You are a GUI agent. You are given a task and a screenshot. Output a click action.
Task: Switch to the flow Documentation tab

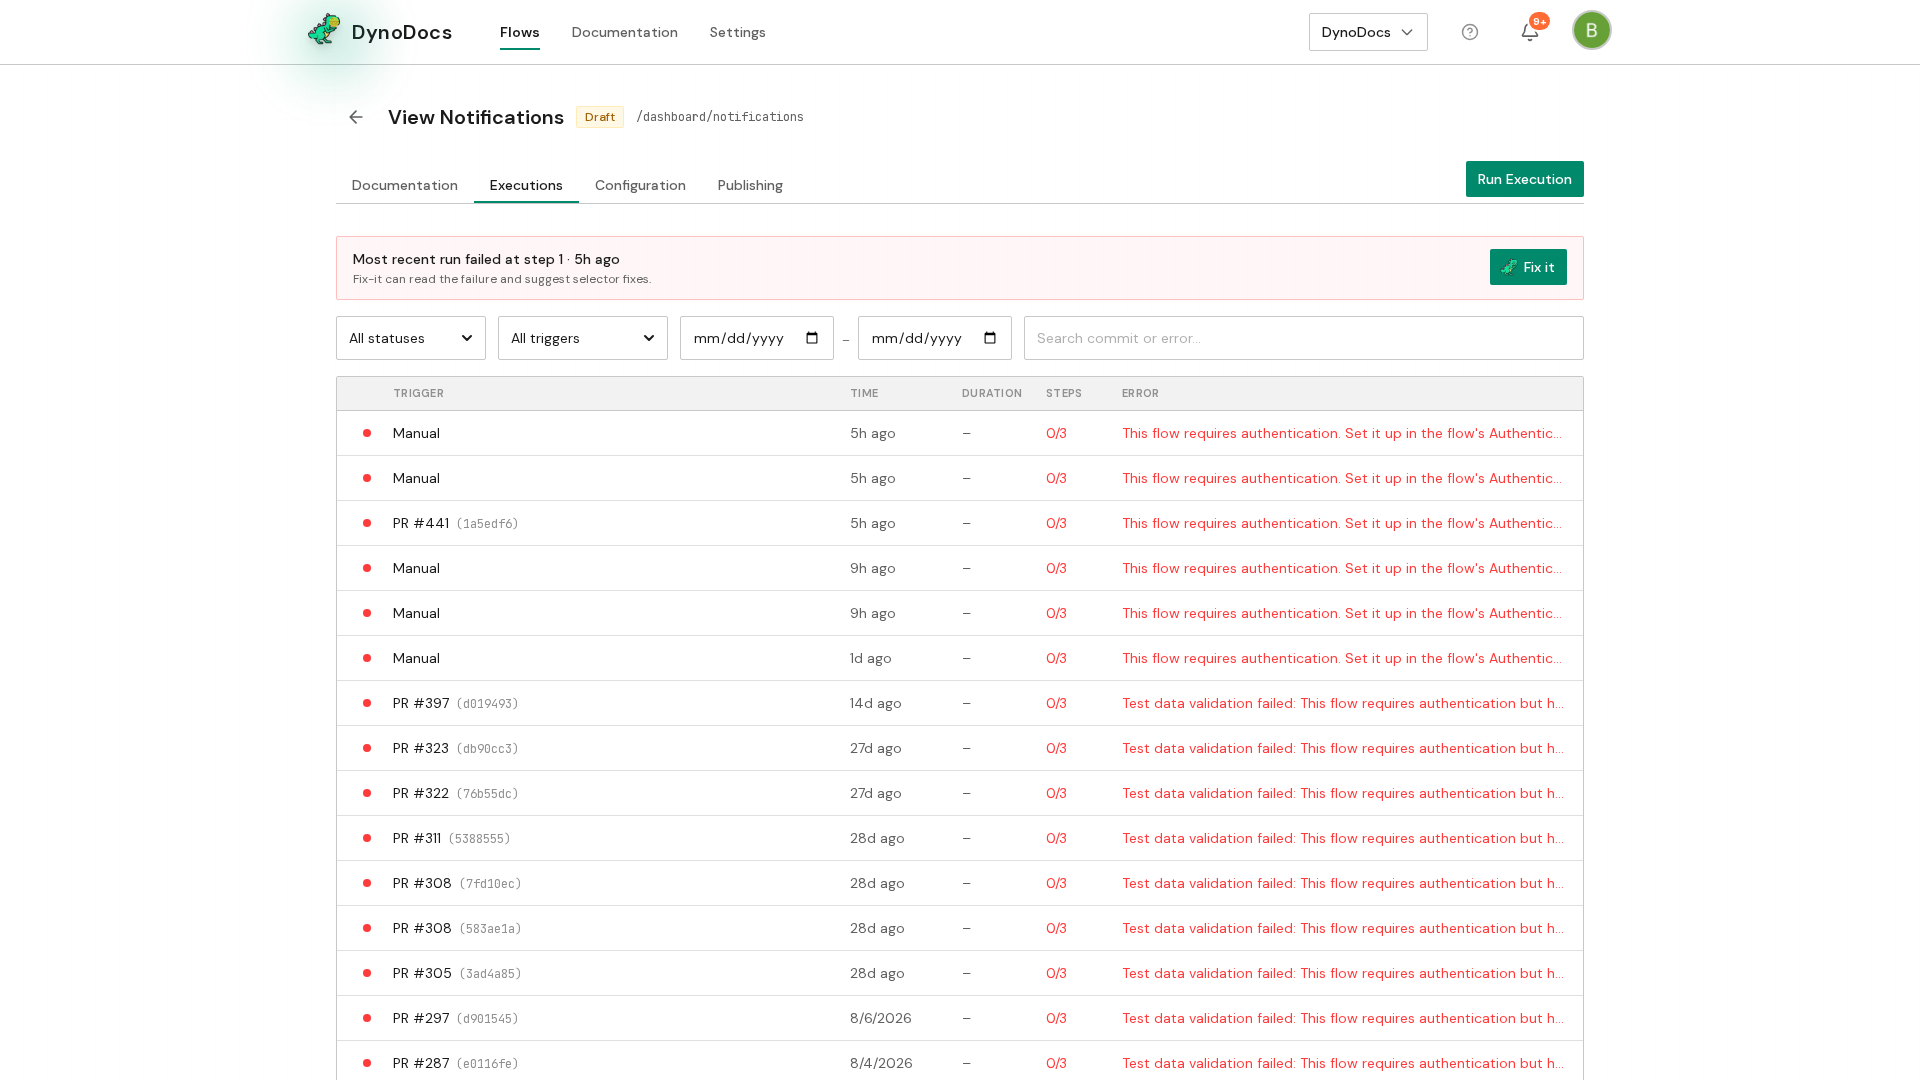404,185
